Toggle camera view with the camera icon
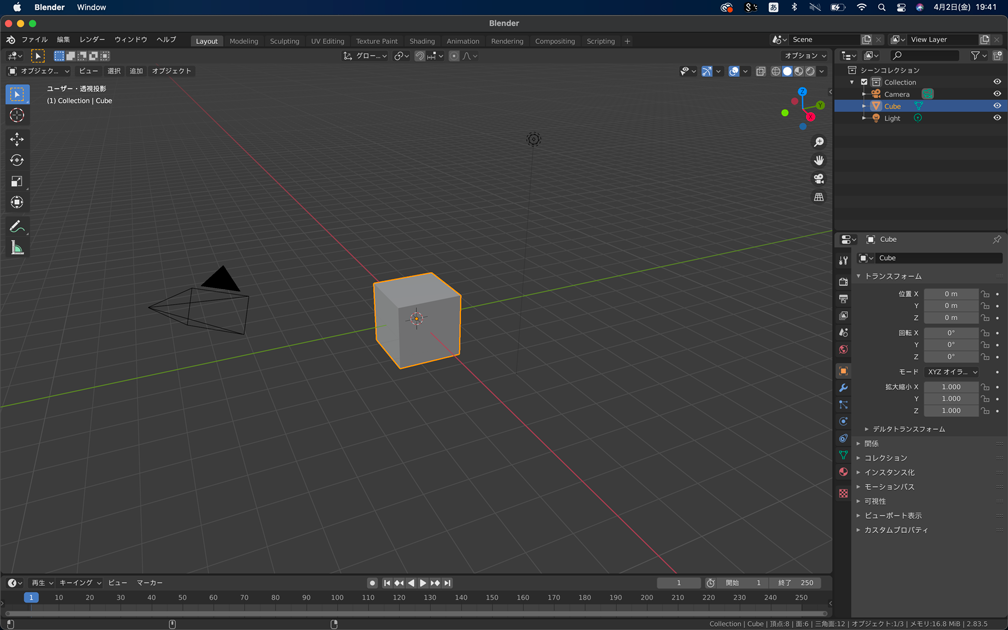The image size is (1008, 630). coord(818,179)
